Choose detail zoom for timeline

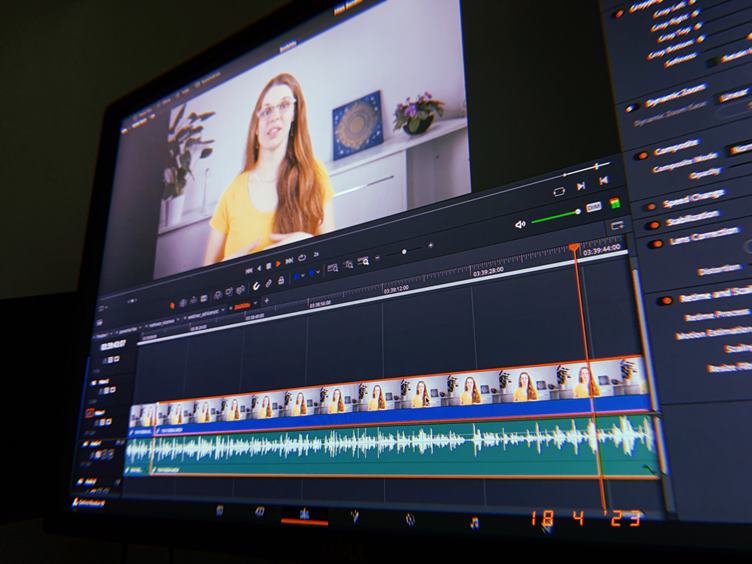click(349, 264)
